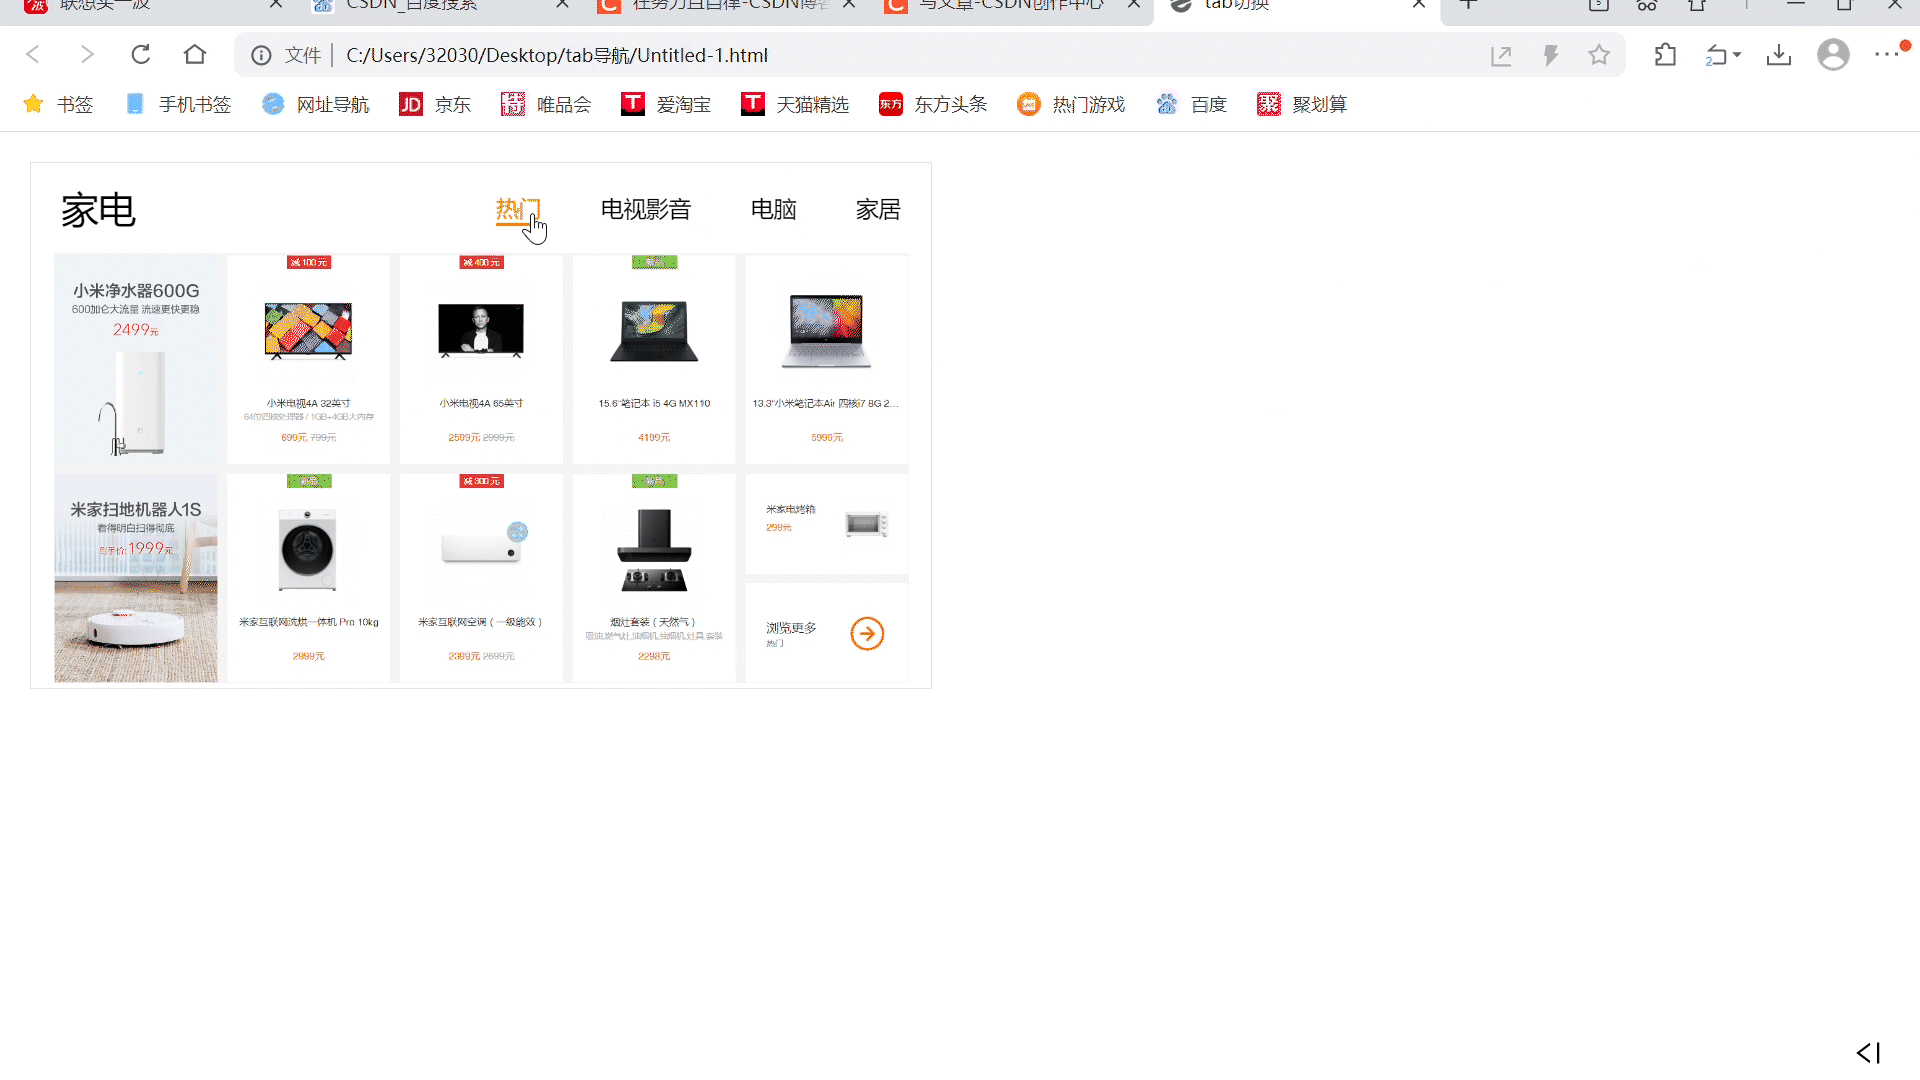
Task: Open the browser more options menu
Action: [1886, 55]
